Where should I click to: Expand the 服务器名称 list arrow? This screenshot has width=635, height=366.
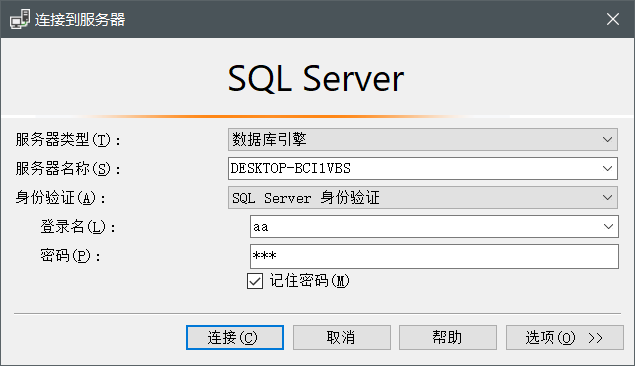pos(607,168)
